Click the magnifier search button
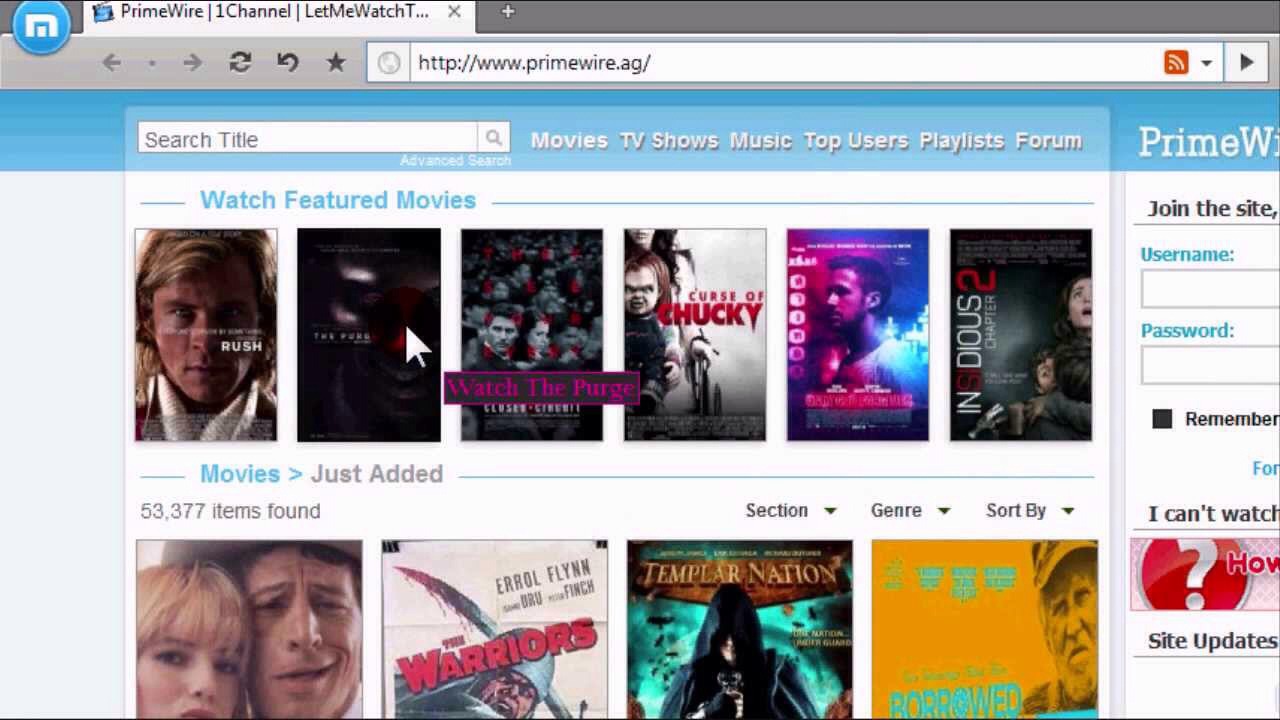1280x720 pixels. point(494,138)
